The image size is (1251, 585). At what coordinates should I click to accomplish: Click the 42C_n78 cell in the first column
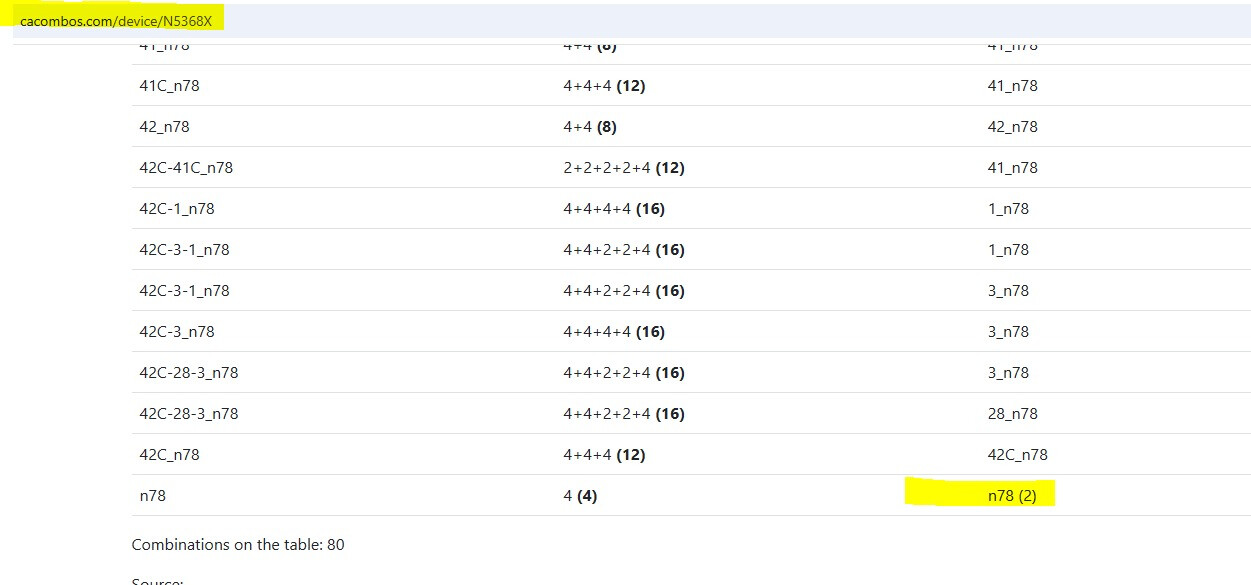click(x=169, y=455)
